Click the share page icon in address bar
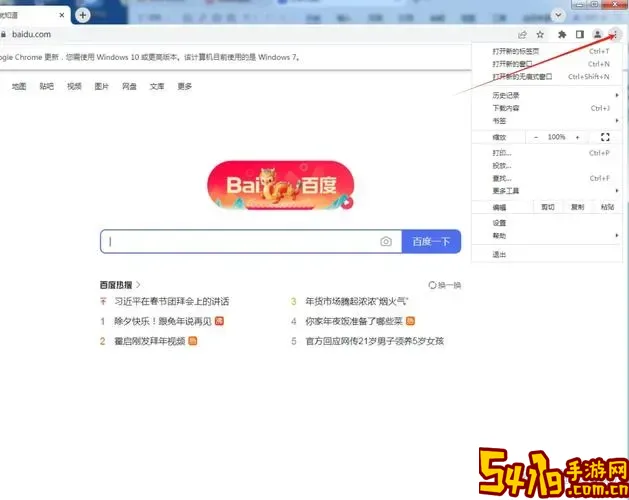 coord(522,35)
